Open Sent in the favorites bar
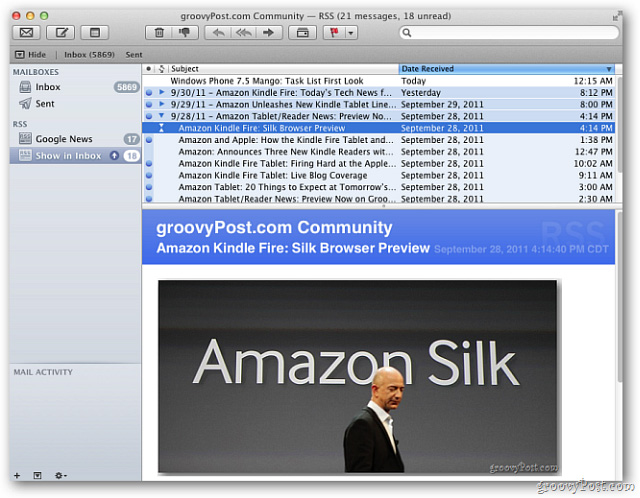Viewport: 640px width, 498px height. [x=134, y=55]
